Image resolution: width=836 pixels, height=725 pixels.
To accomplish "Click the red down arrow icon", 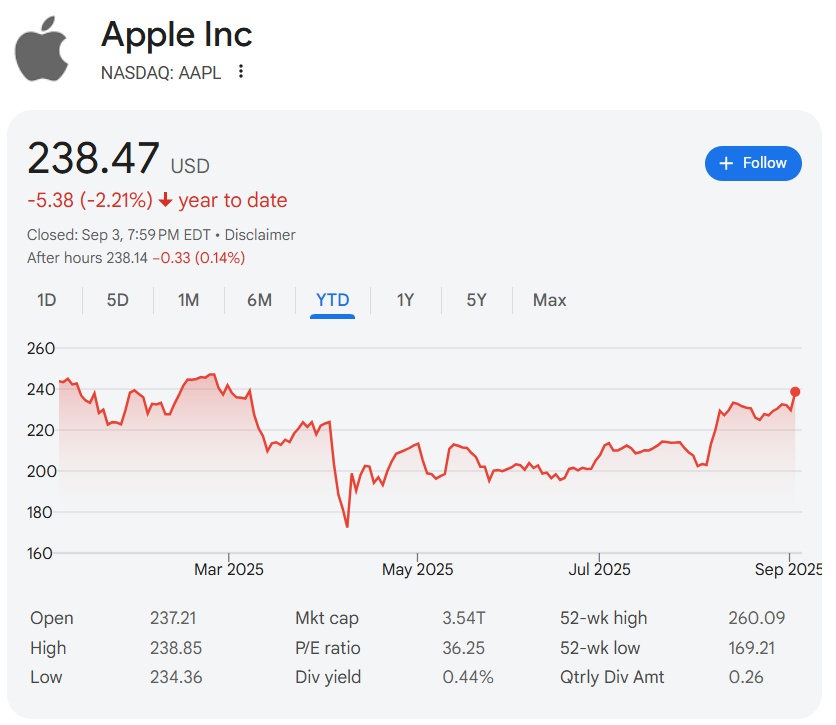I will pyautogui.click(x=165, y=201).
